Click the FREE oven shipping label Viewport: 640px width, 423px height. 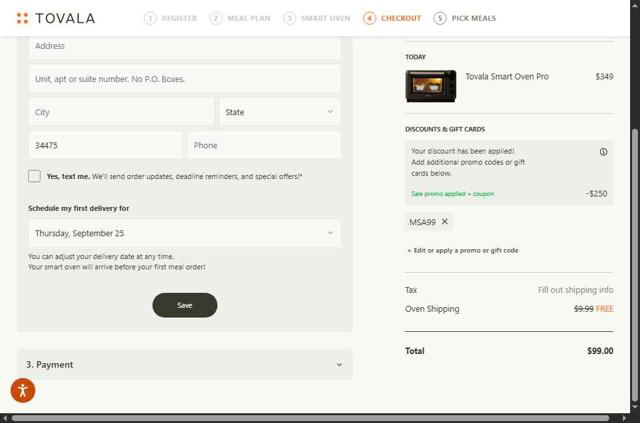[604, 309]
